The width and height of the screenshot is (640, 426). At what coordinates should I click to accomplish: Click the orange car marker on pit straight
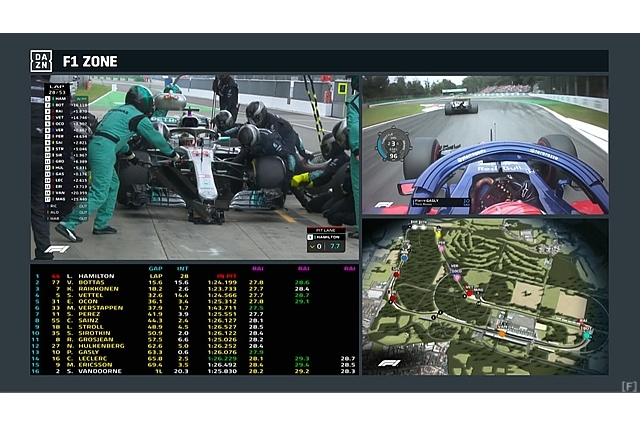coord(502,334)
